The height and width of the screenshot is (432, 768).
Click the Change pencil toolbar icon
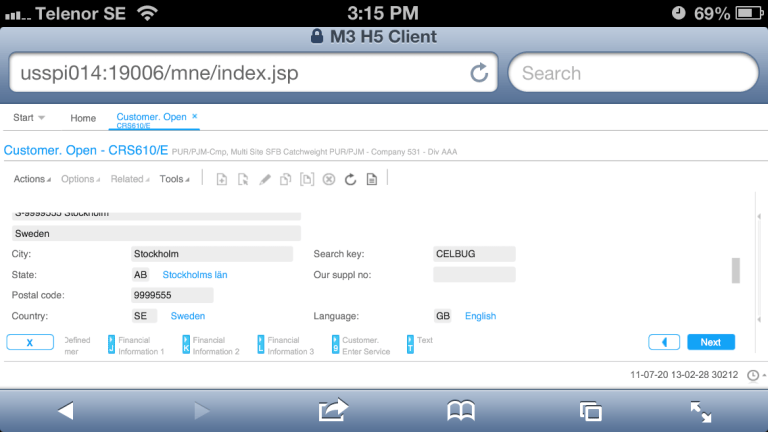click(264, 179)
